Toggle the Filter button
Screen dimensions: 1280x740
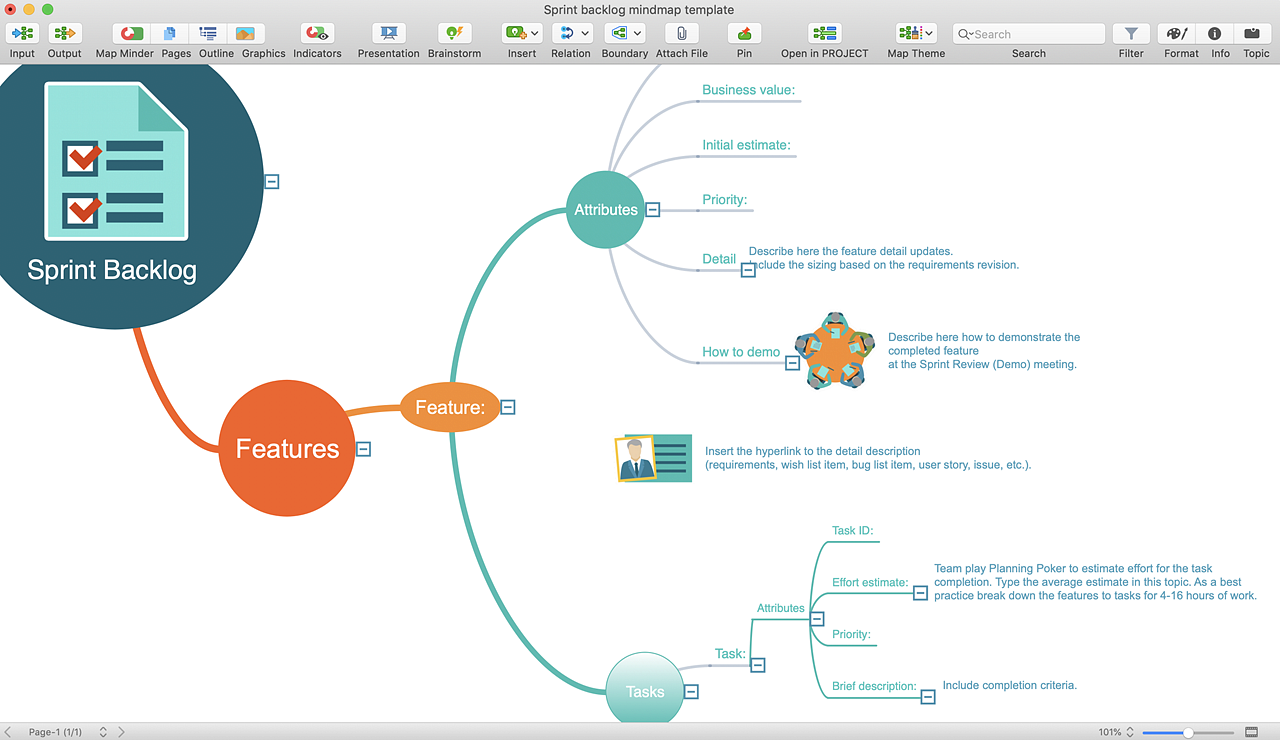pyautogui.click(x=1131, y=34)
